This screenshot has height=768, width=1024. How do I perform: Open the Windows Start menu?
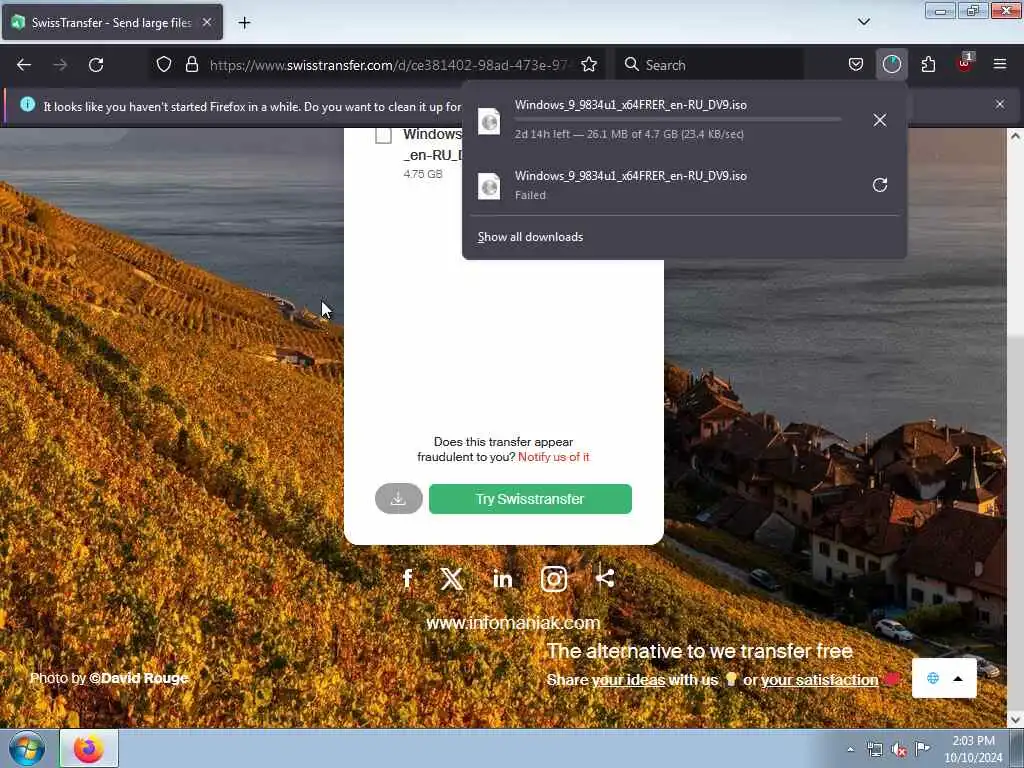(27, 748)
